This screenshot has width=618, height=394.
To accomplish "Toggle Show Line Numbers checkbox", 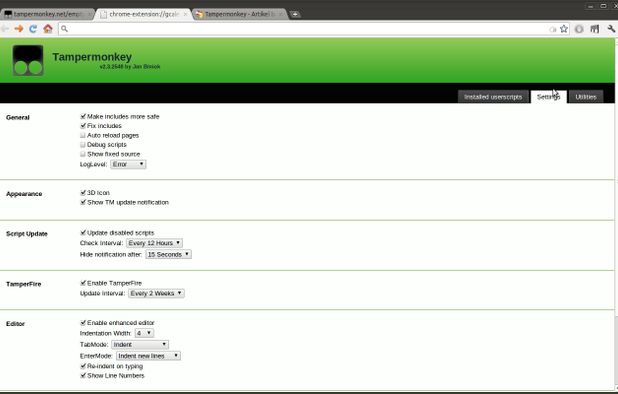I will (x=83, y=375).
